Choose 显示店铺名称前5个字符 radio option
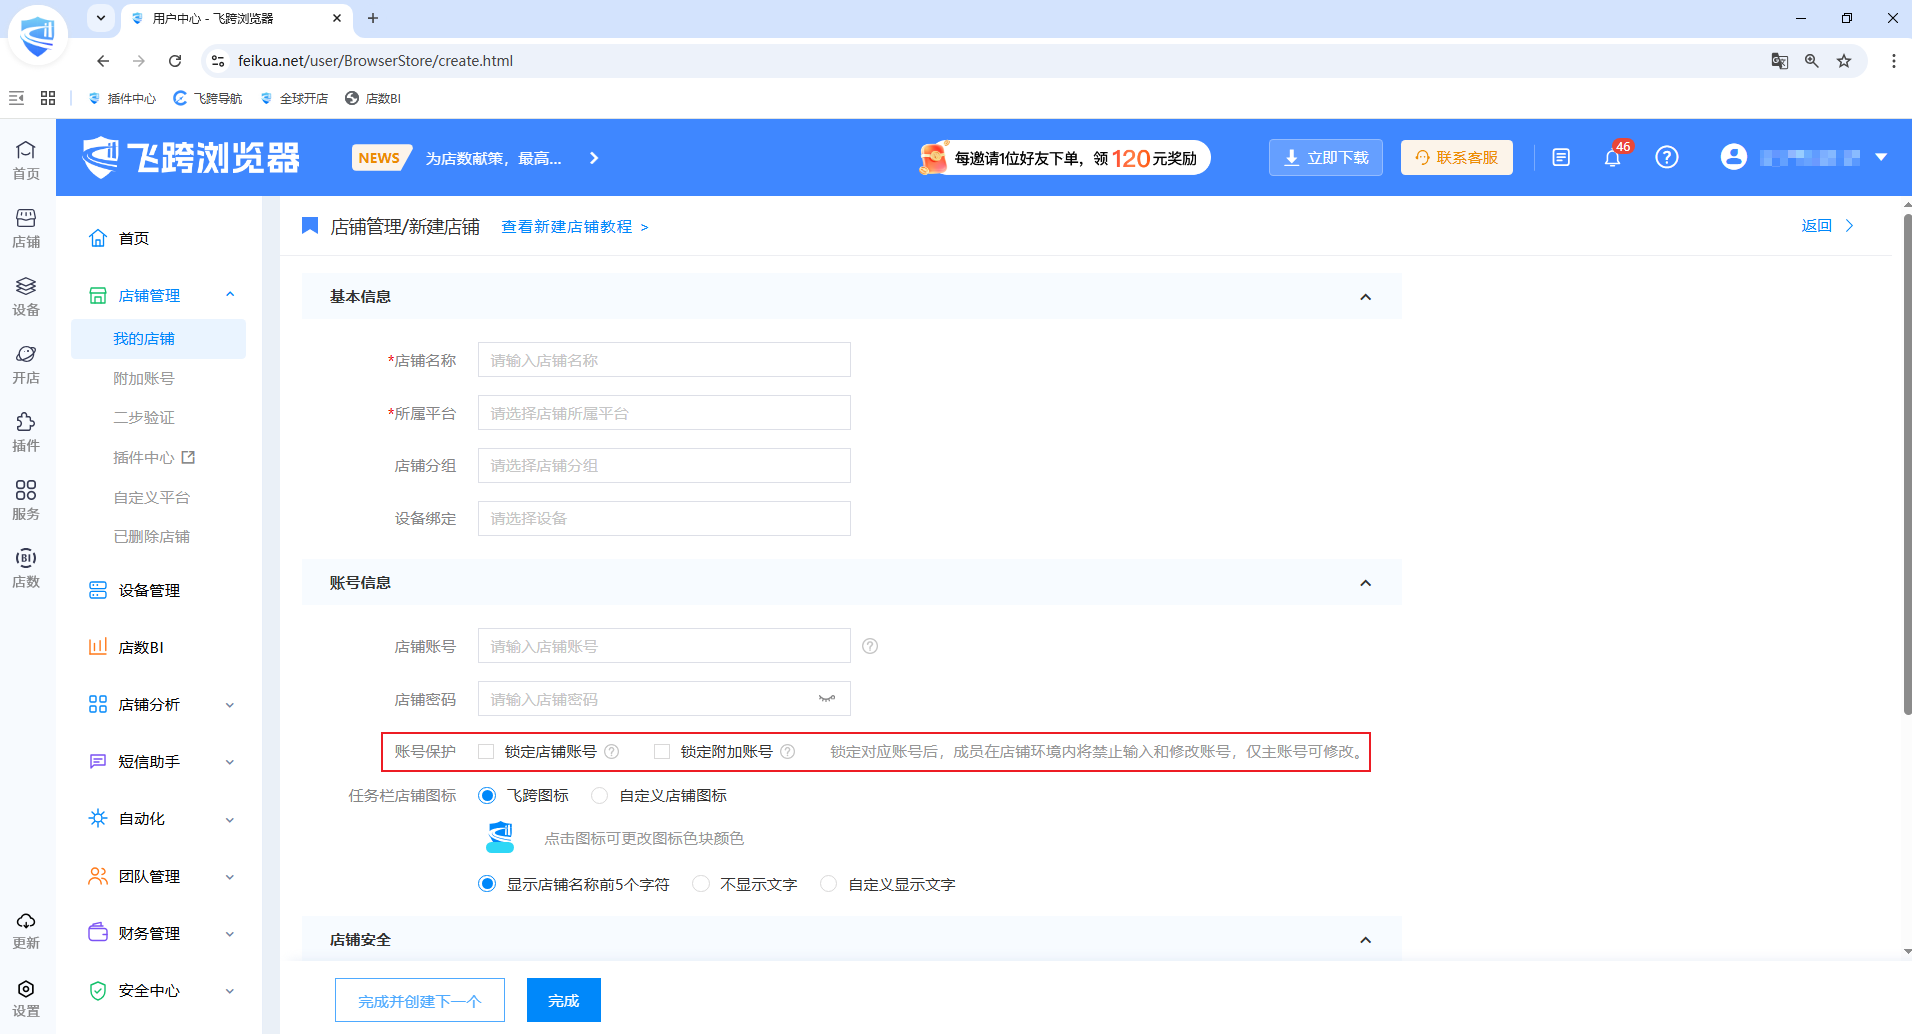The height and width of the screenshot is (1034, 1912). point(487,884)
